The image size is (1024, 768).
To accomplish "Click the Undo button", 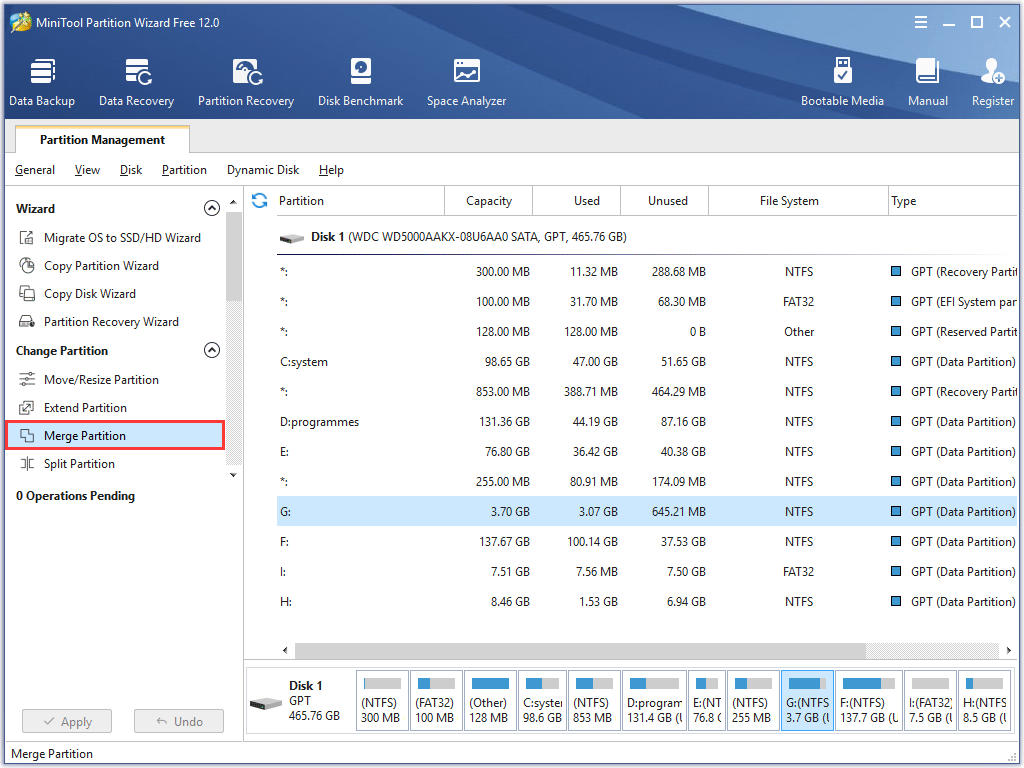I will point(179,722).
